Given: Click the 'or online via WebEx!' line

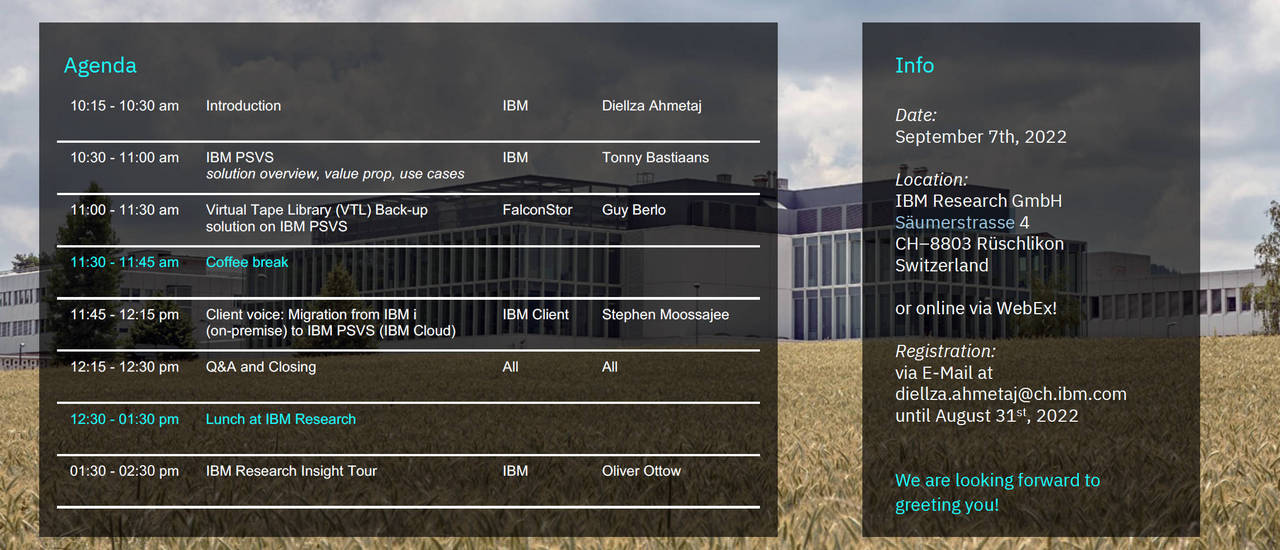Looking at the screenshot, I should click(x=975, y=308).
